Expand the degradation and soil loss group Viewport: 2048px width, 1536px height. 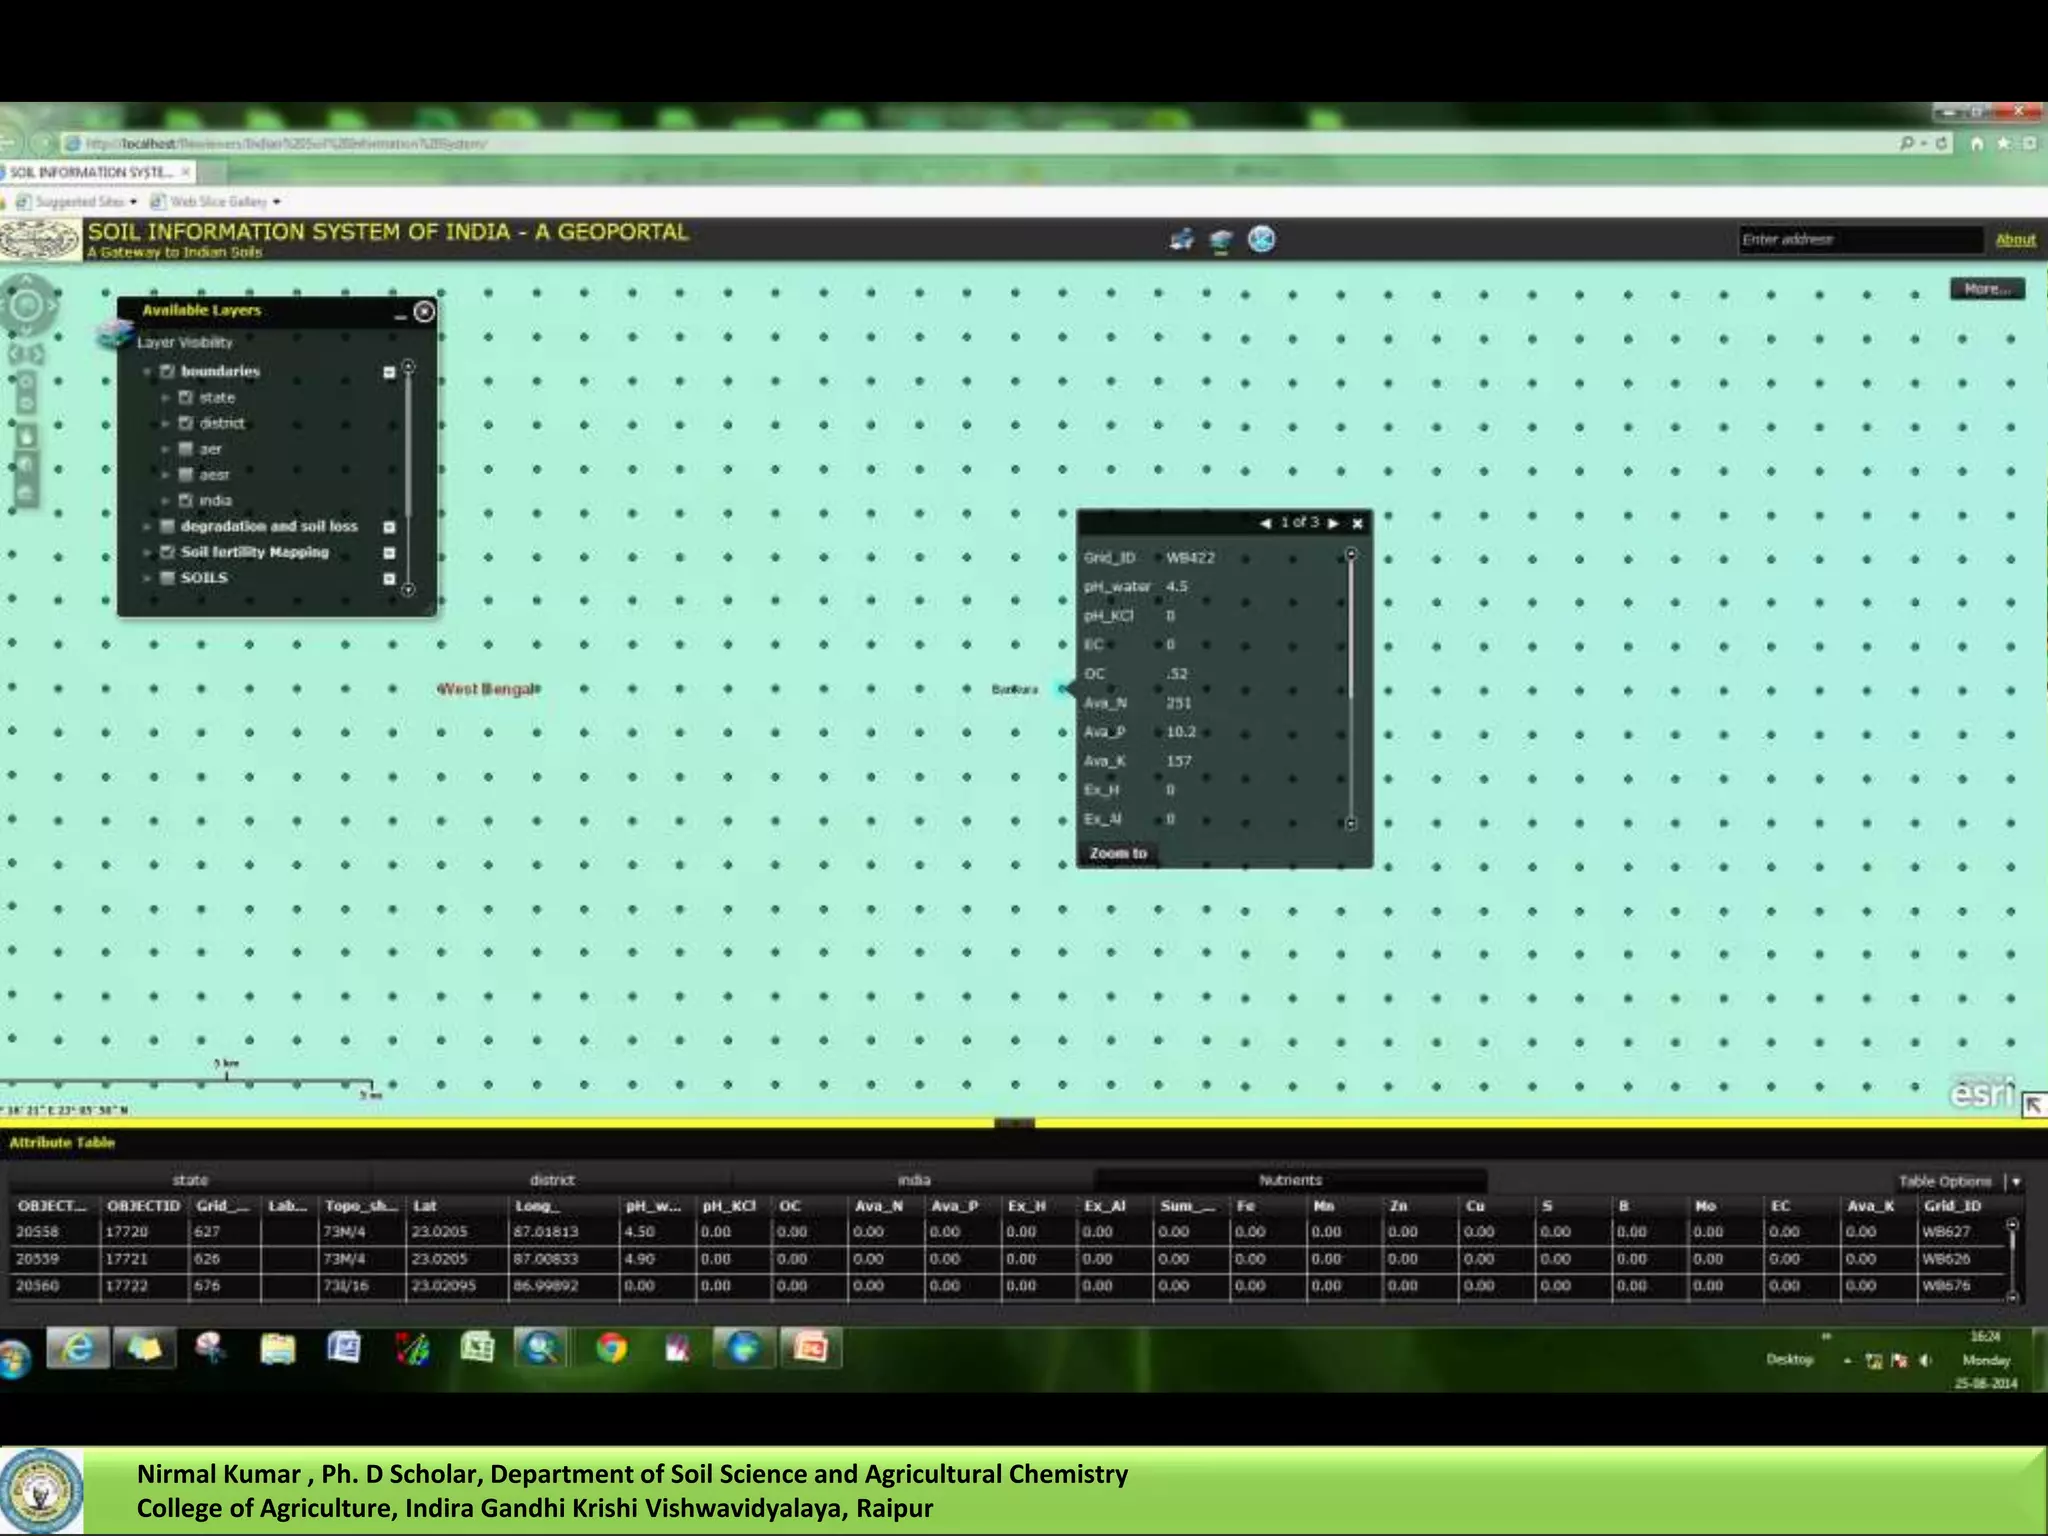[147, 526]
